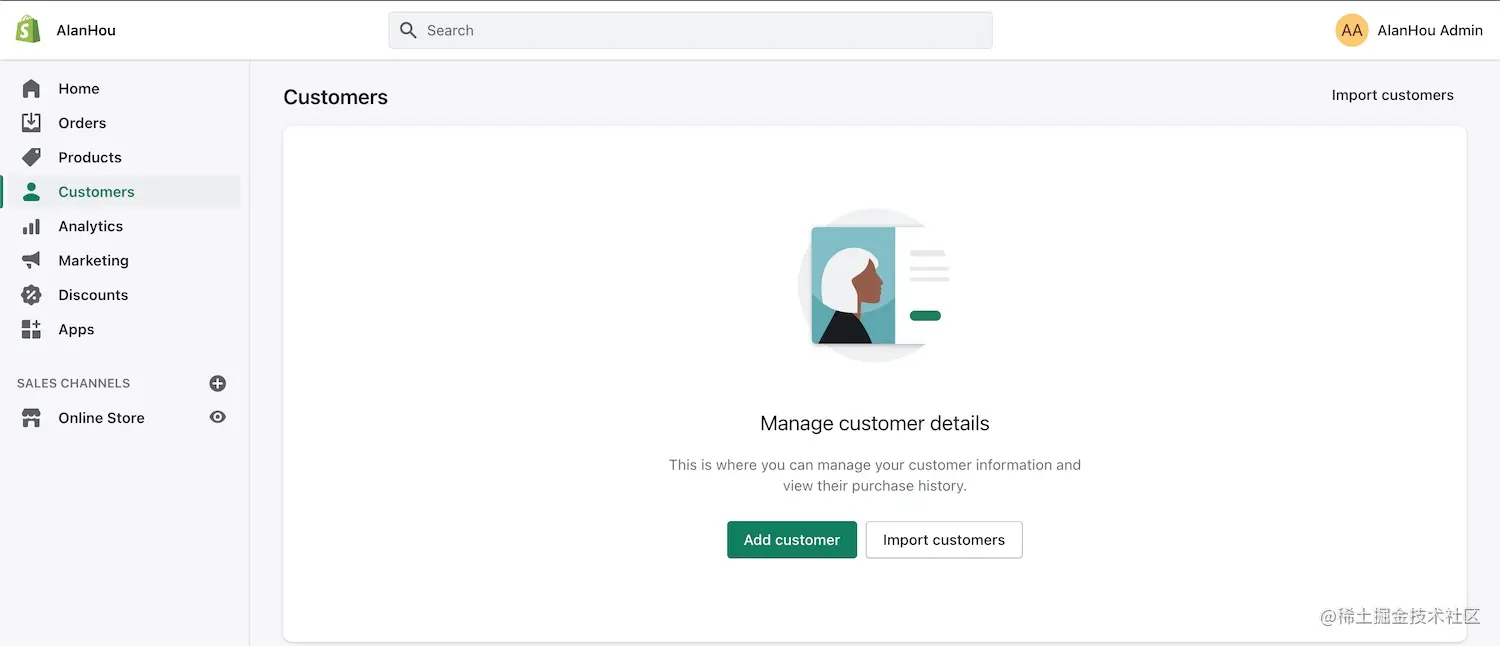Click the Add customer button
Screen dimensions: 1500x646
791,539
